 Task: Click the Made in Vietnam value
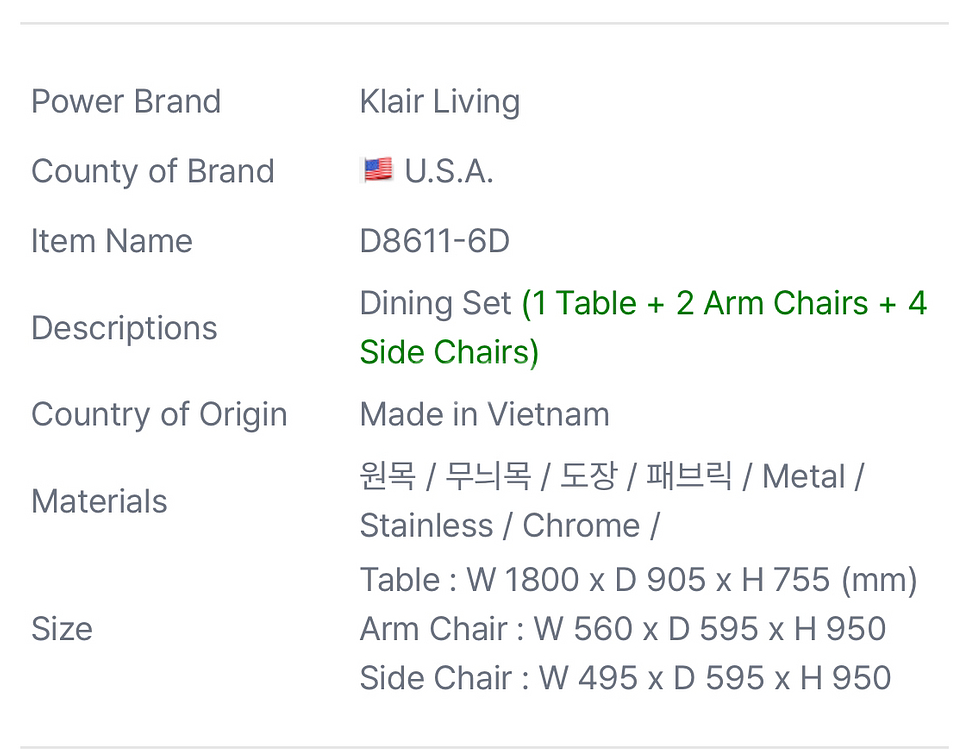[484, 414]
